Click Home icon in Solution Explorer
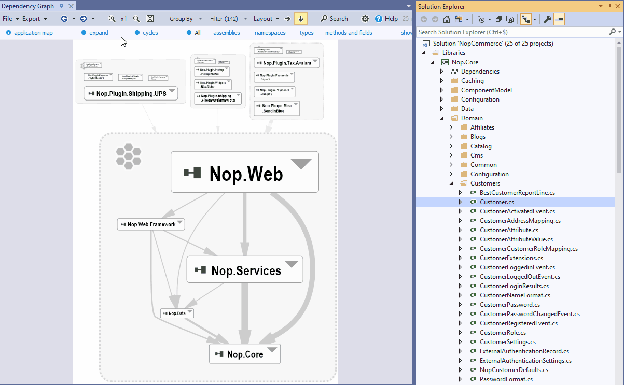 point(447,19)
